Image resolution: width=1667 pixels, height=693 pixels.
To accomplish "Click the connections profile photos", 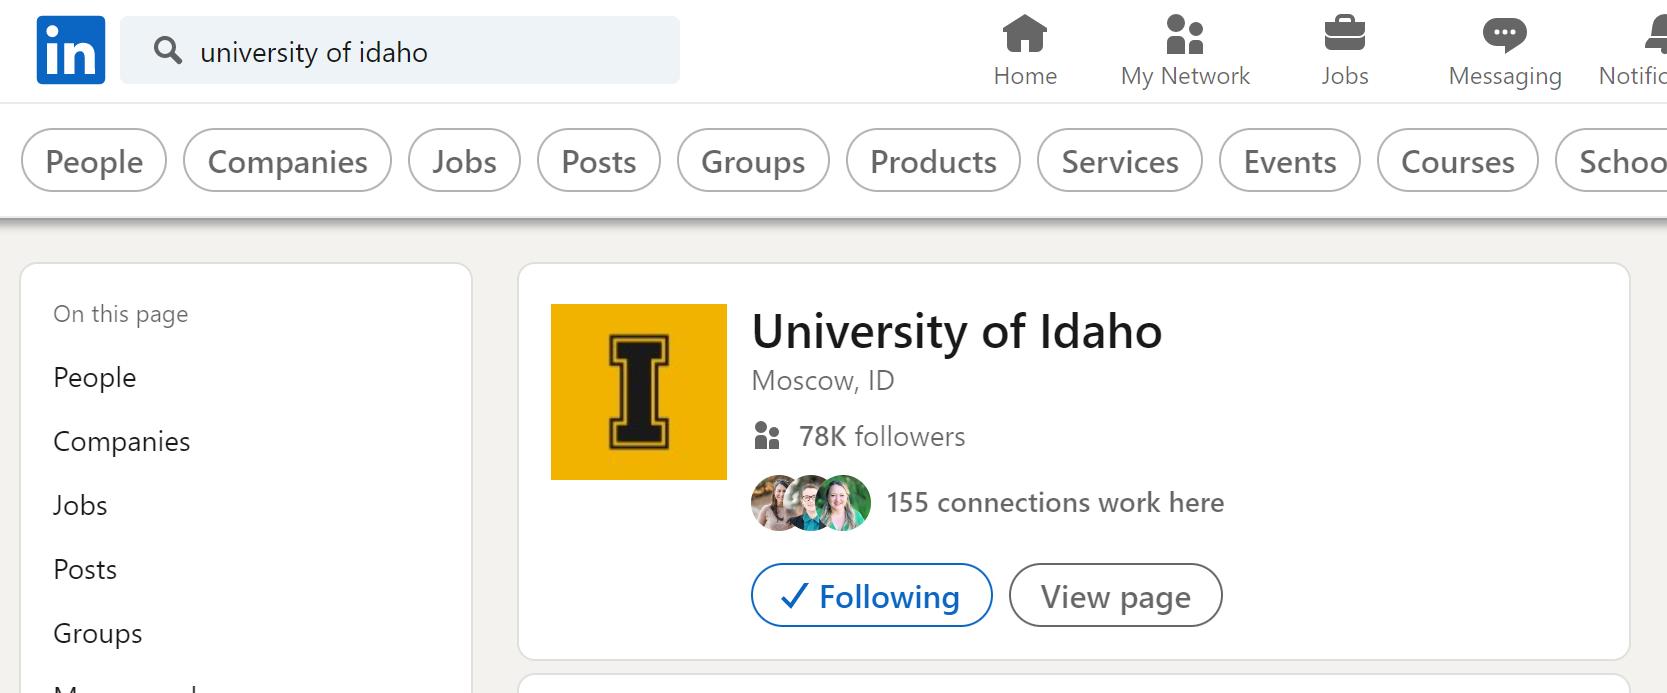I will [811, 503].
